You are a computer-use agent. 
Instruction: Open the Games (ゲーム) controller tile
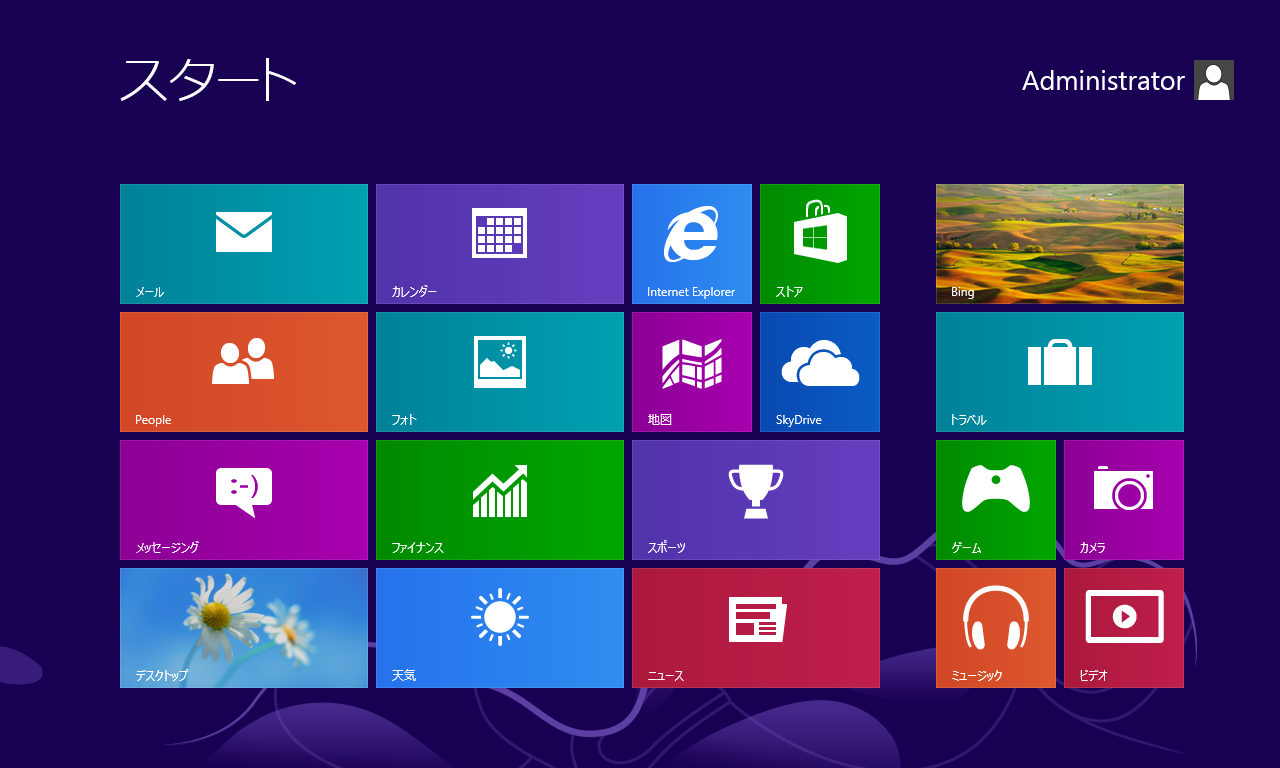[996, 500]
